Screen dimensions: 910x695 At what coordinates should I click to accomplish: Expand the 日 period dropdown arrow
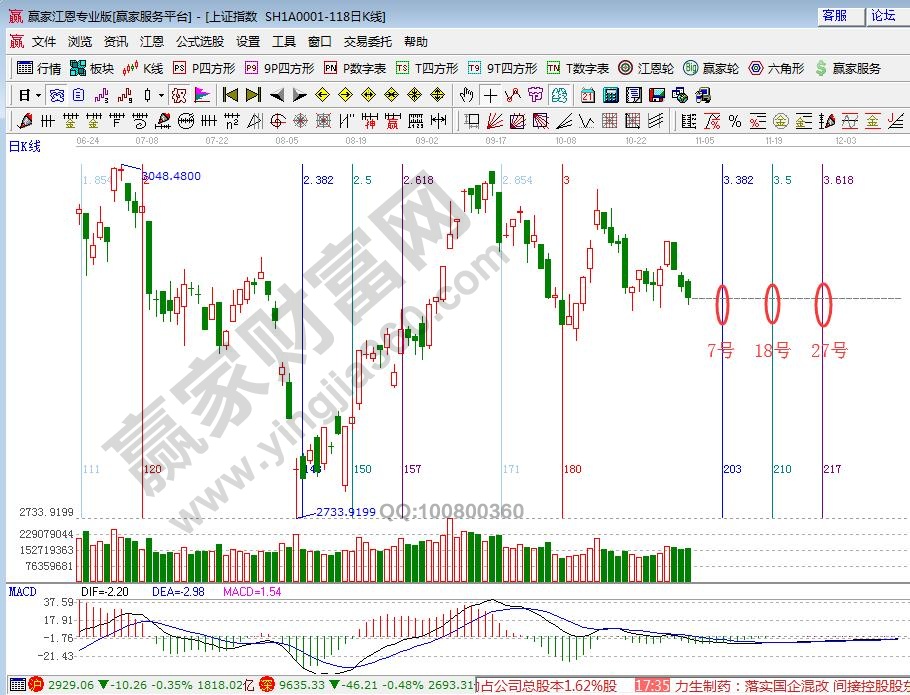pyautogui.click(x=38, y=96)
